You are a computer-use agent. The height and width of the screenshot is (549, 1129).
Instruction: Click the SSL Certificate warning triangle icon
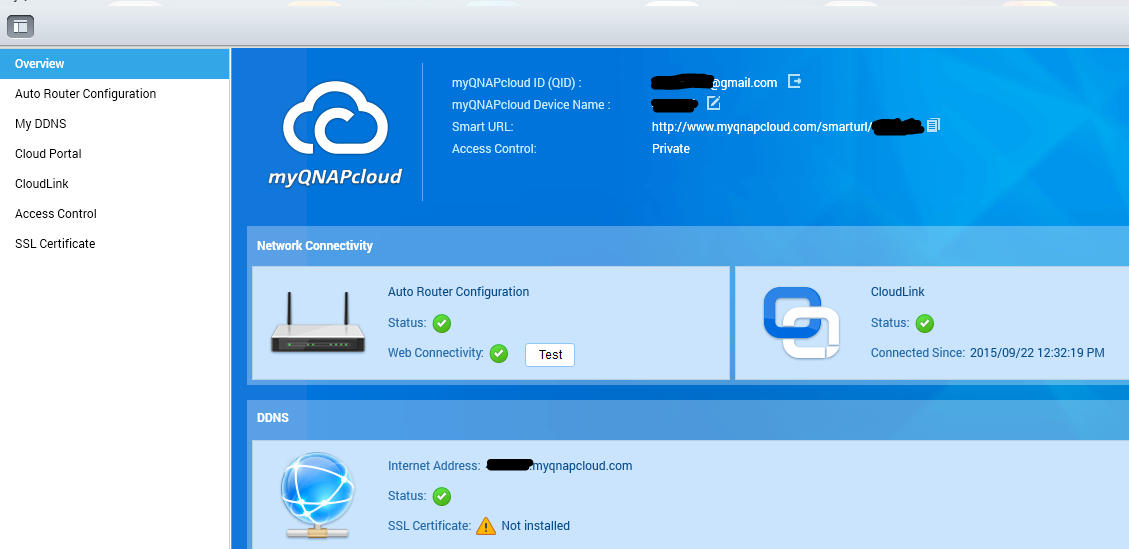tap(485, 525)
